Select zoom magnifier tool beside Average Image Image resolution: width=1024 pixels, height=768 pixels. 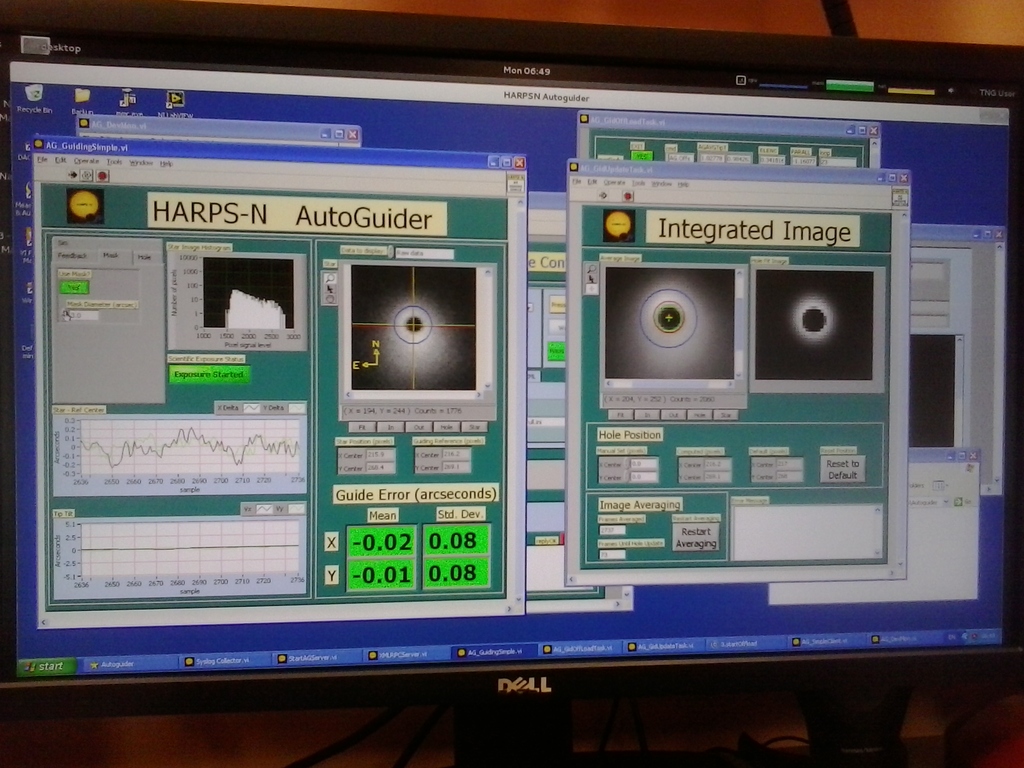591,269
